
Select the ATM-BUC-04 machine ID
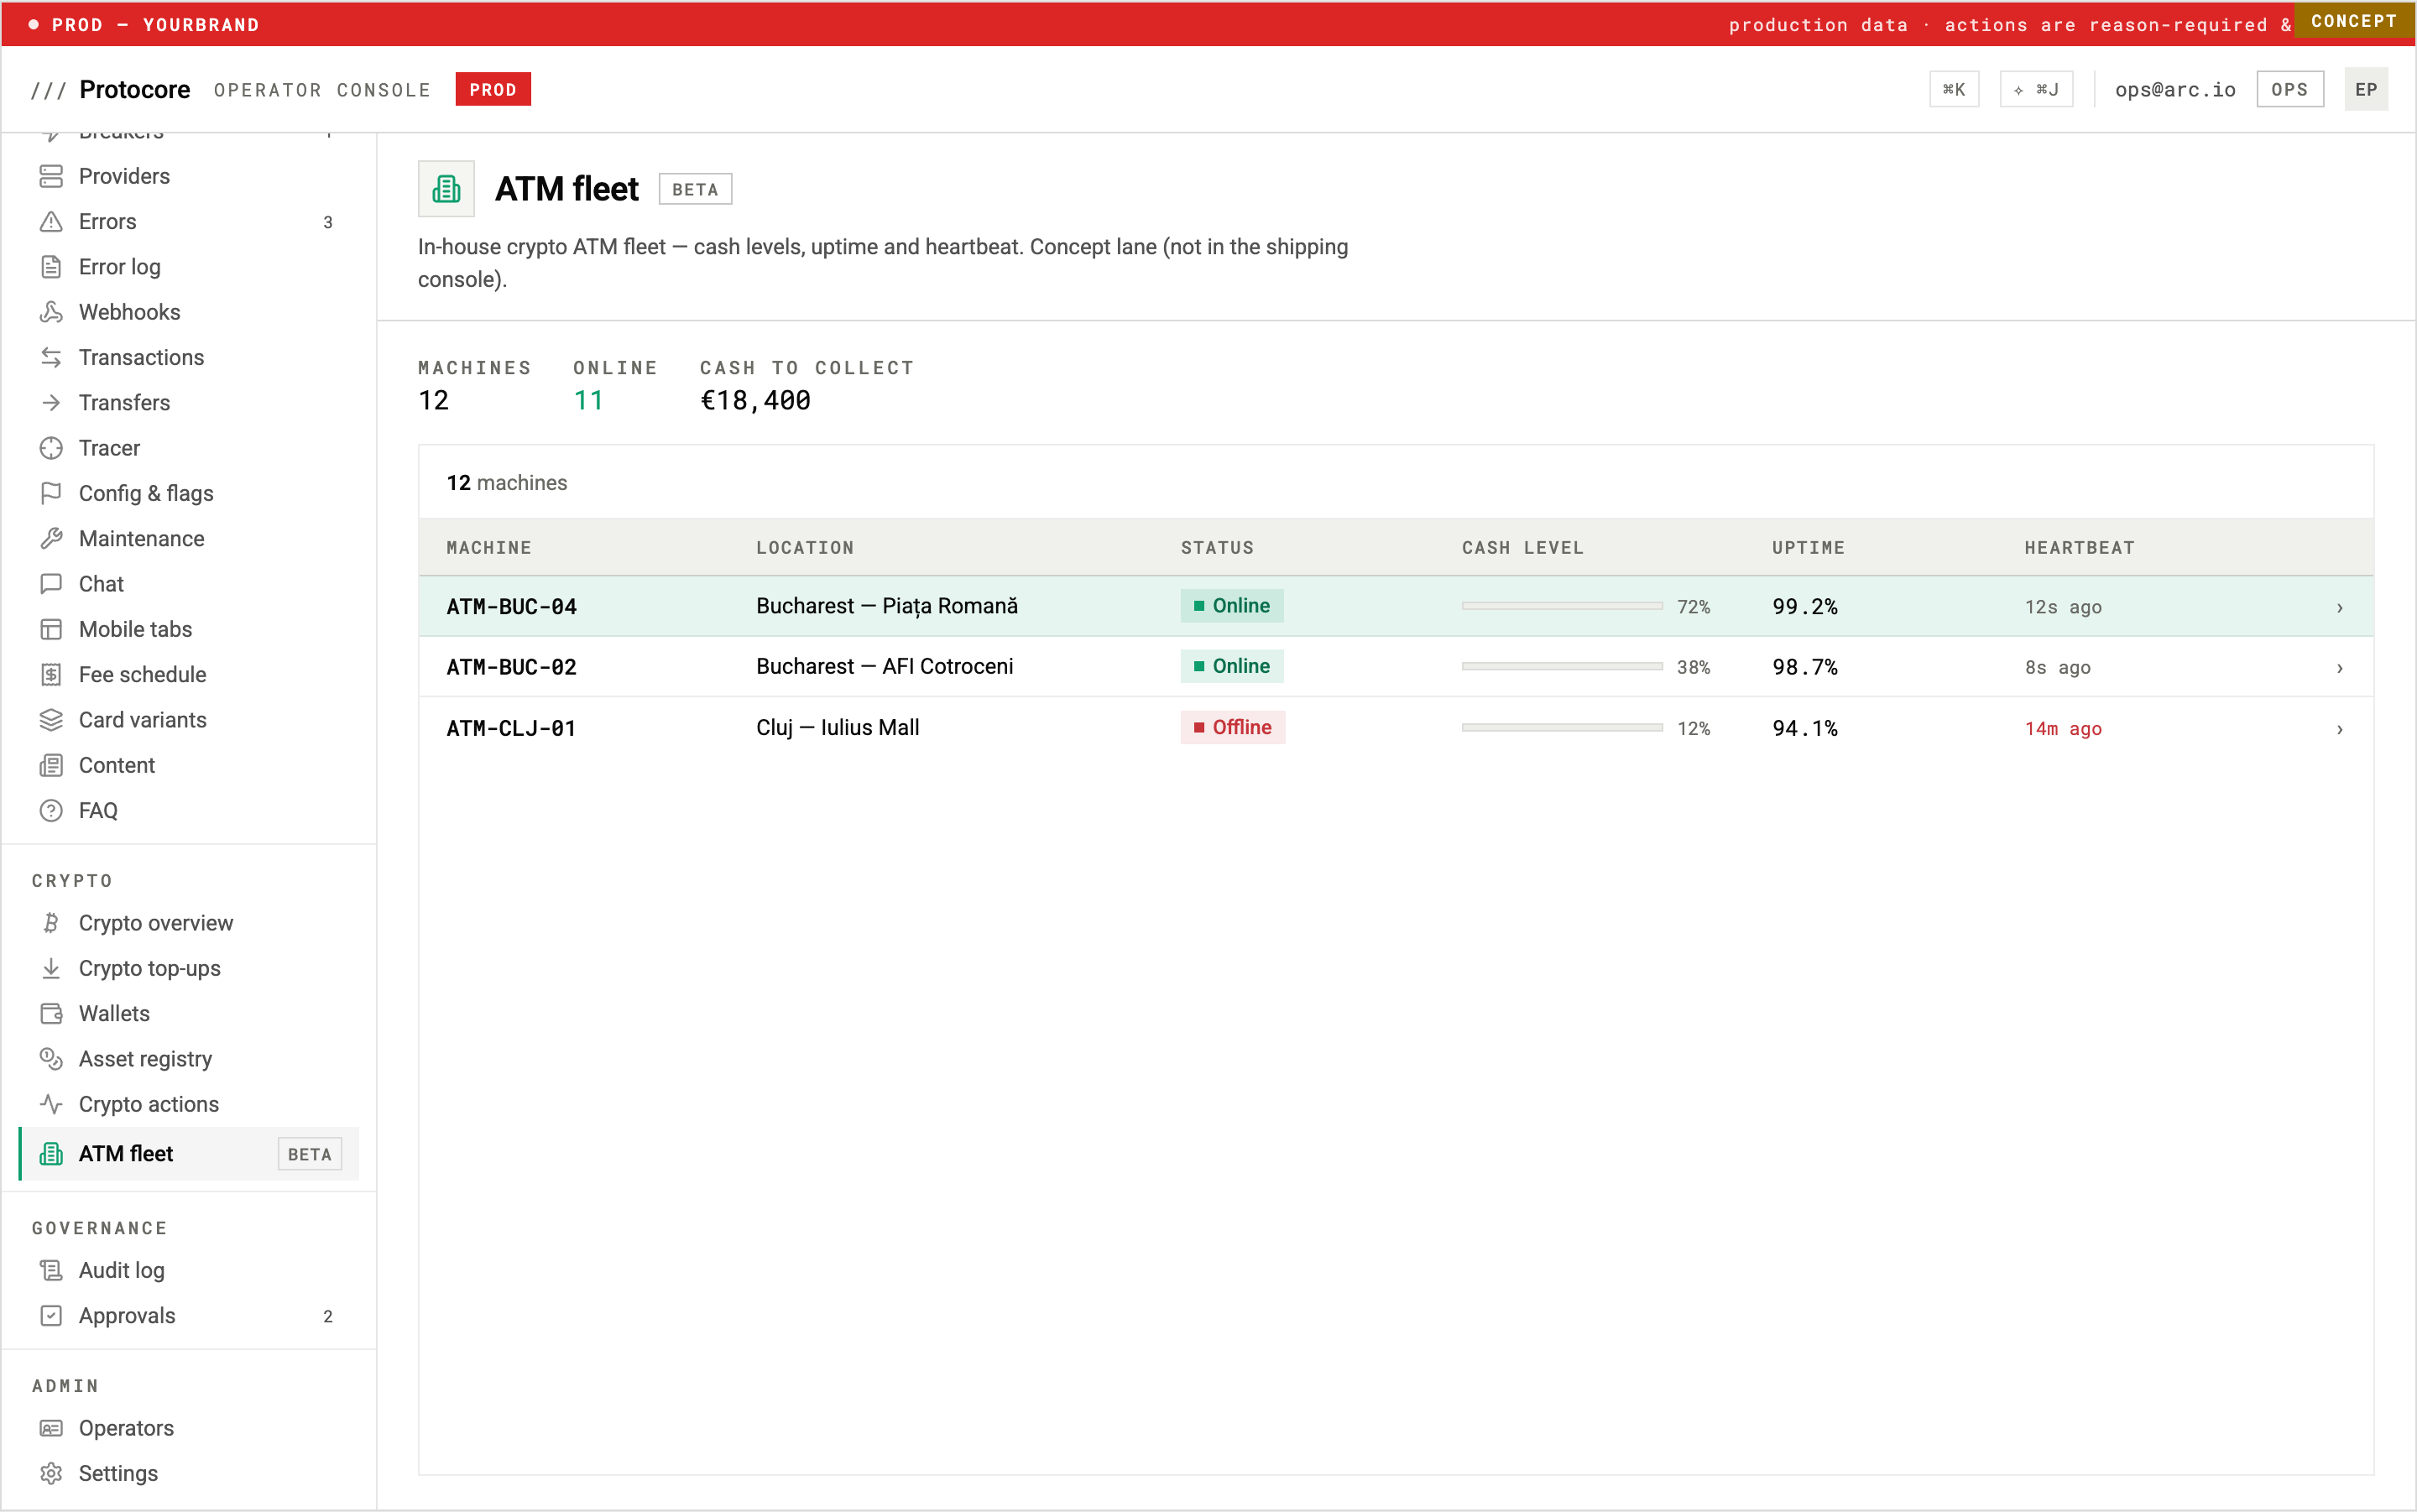[x=512, y=607]
